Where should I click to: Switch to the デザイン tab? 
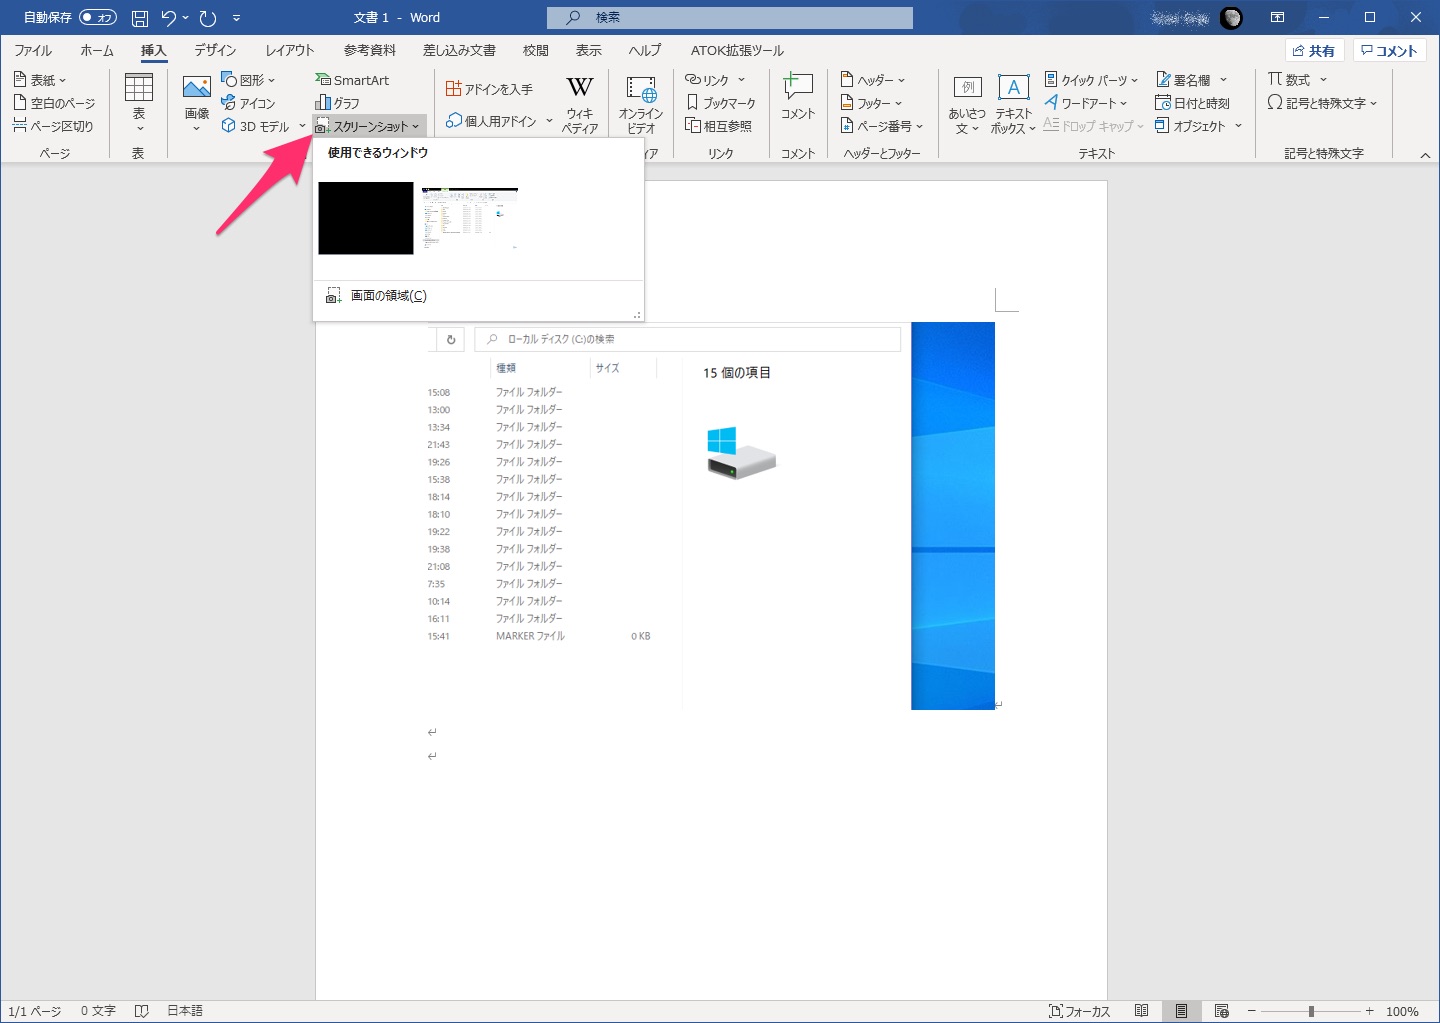(x=215, y=50)
